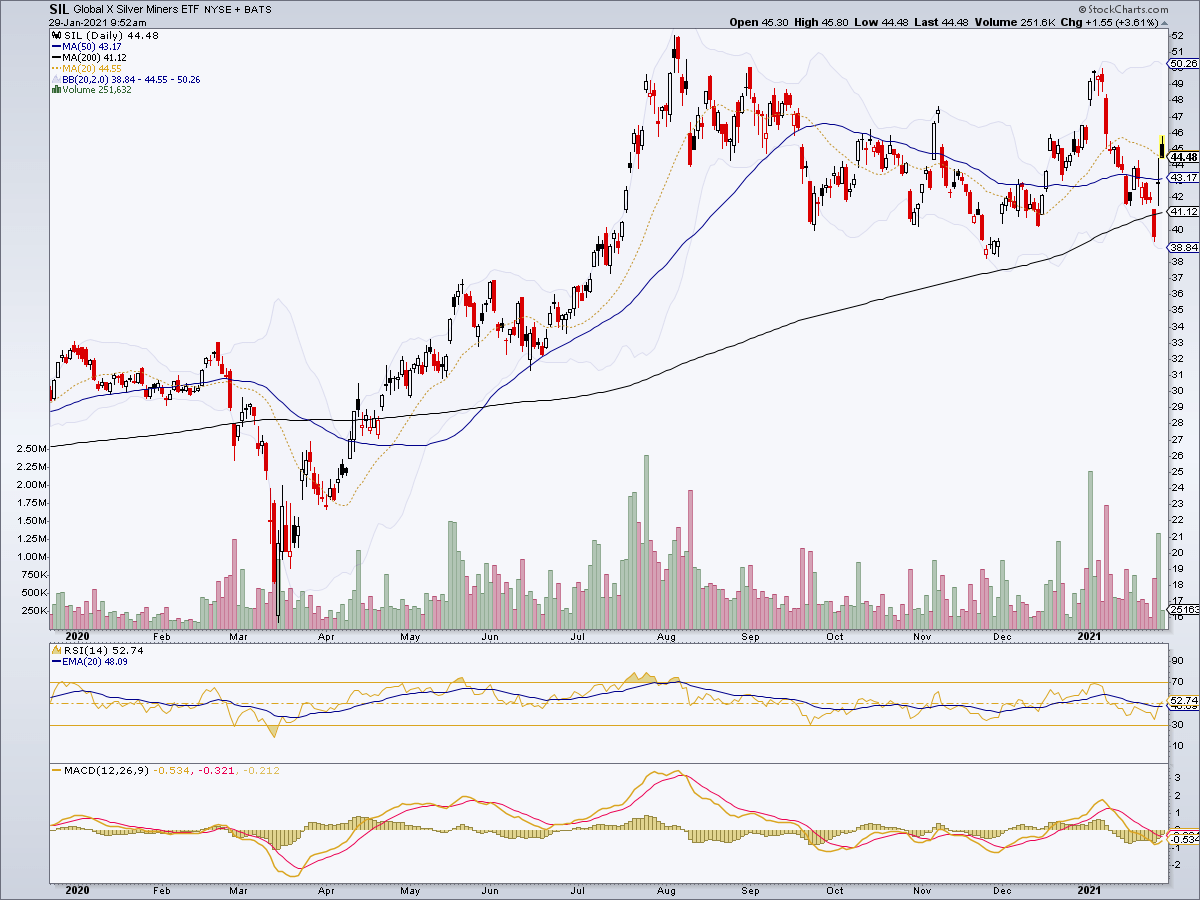Image resolution: width=1200 pixels, height=900 pixels.
Task: Click the 33 label on the price axis
Action: point(1177,342)
